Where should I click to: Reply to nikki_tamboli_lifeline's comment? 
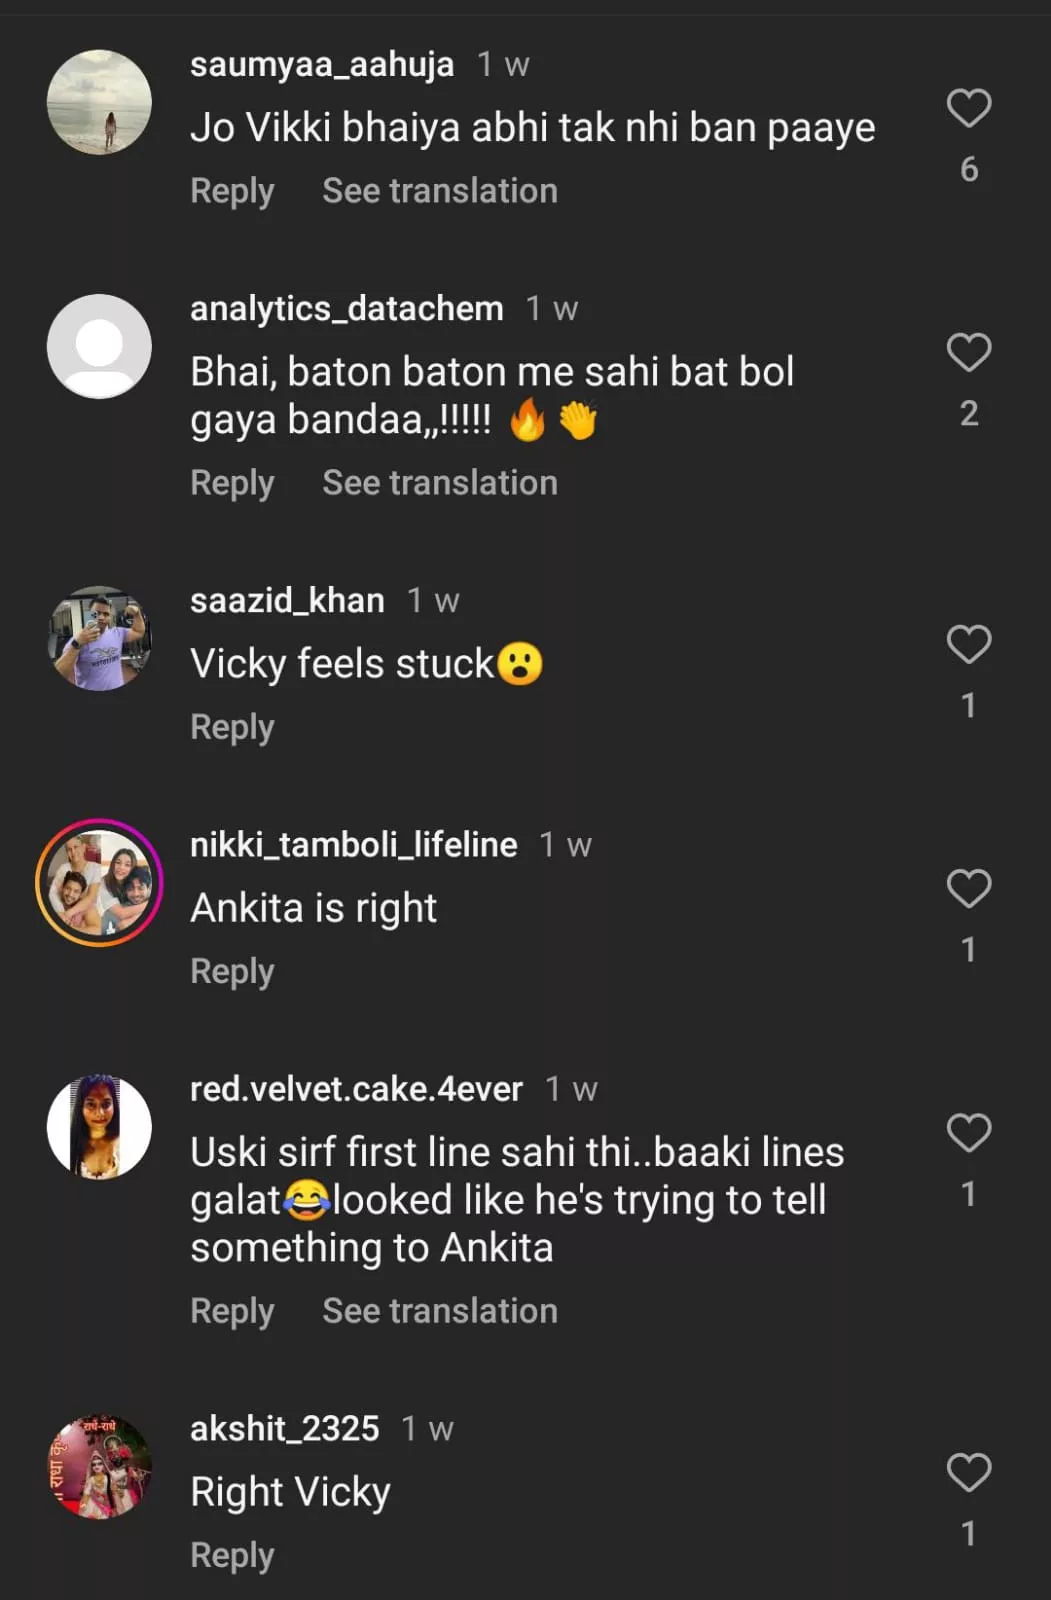232,971
